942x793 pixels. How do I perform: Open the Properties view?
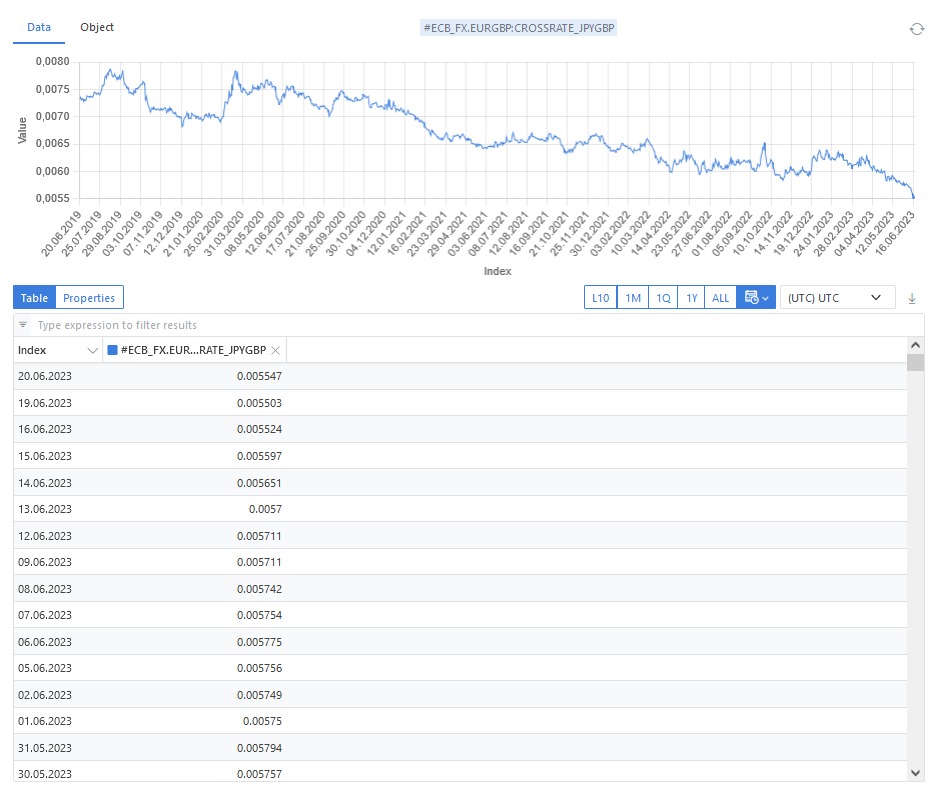click(89, 298)
